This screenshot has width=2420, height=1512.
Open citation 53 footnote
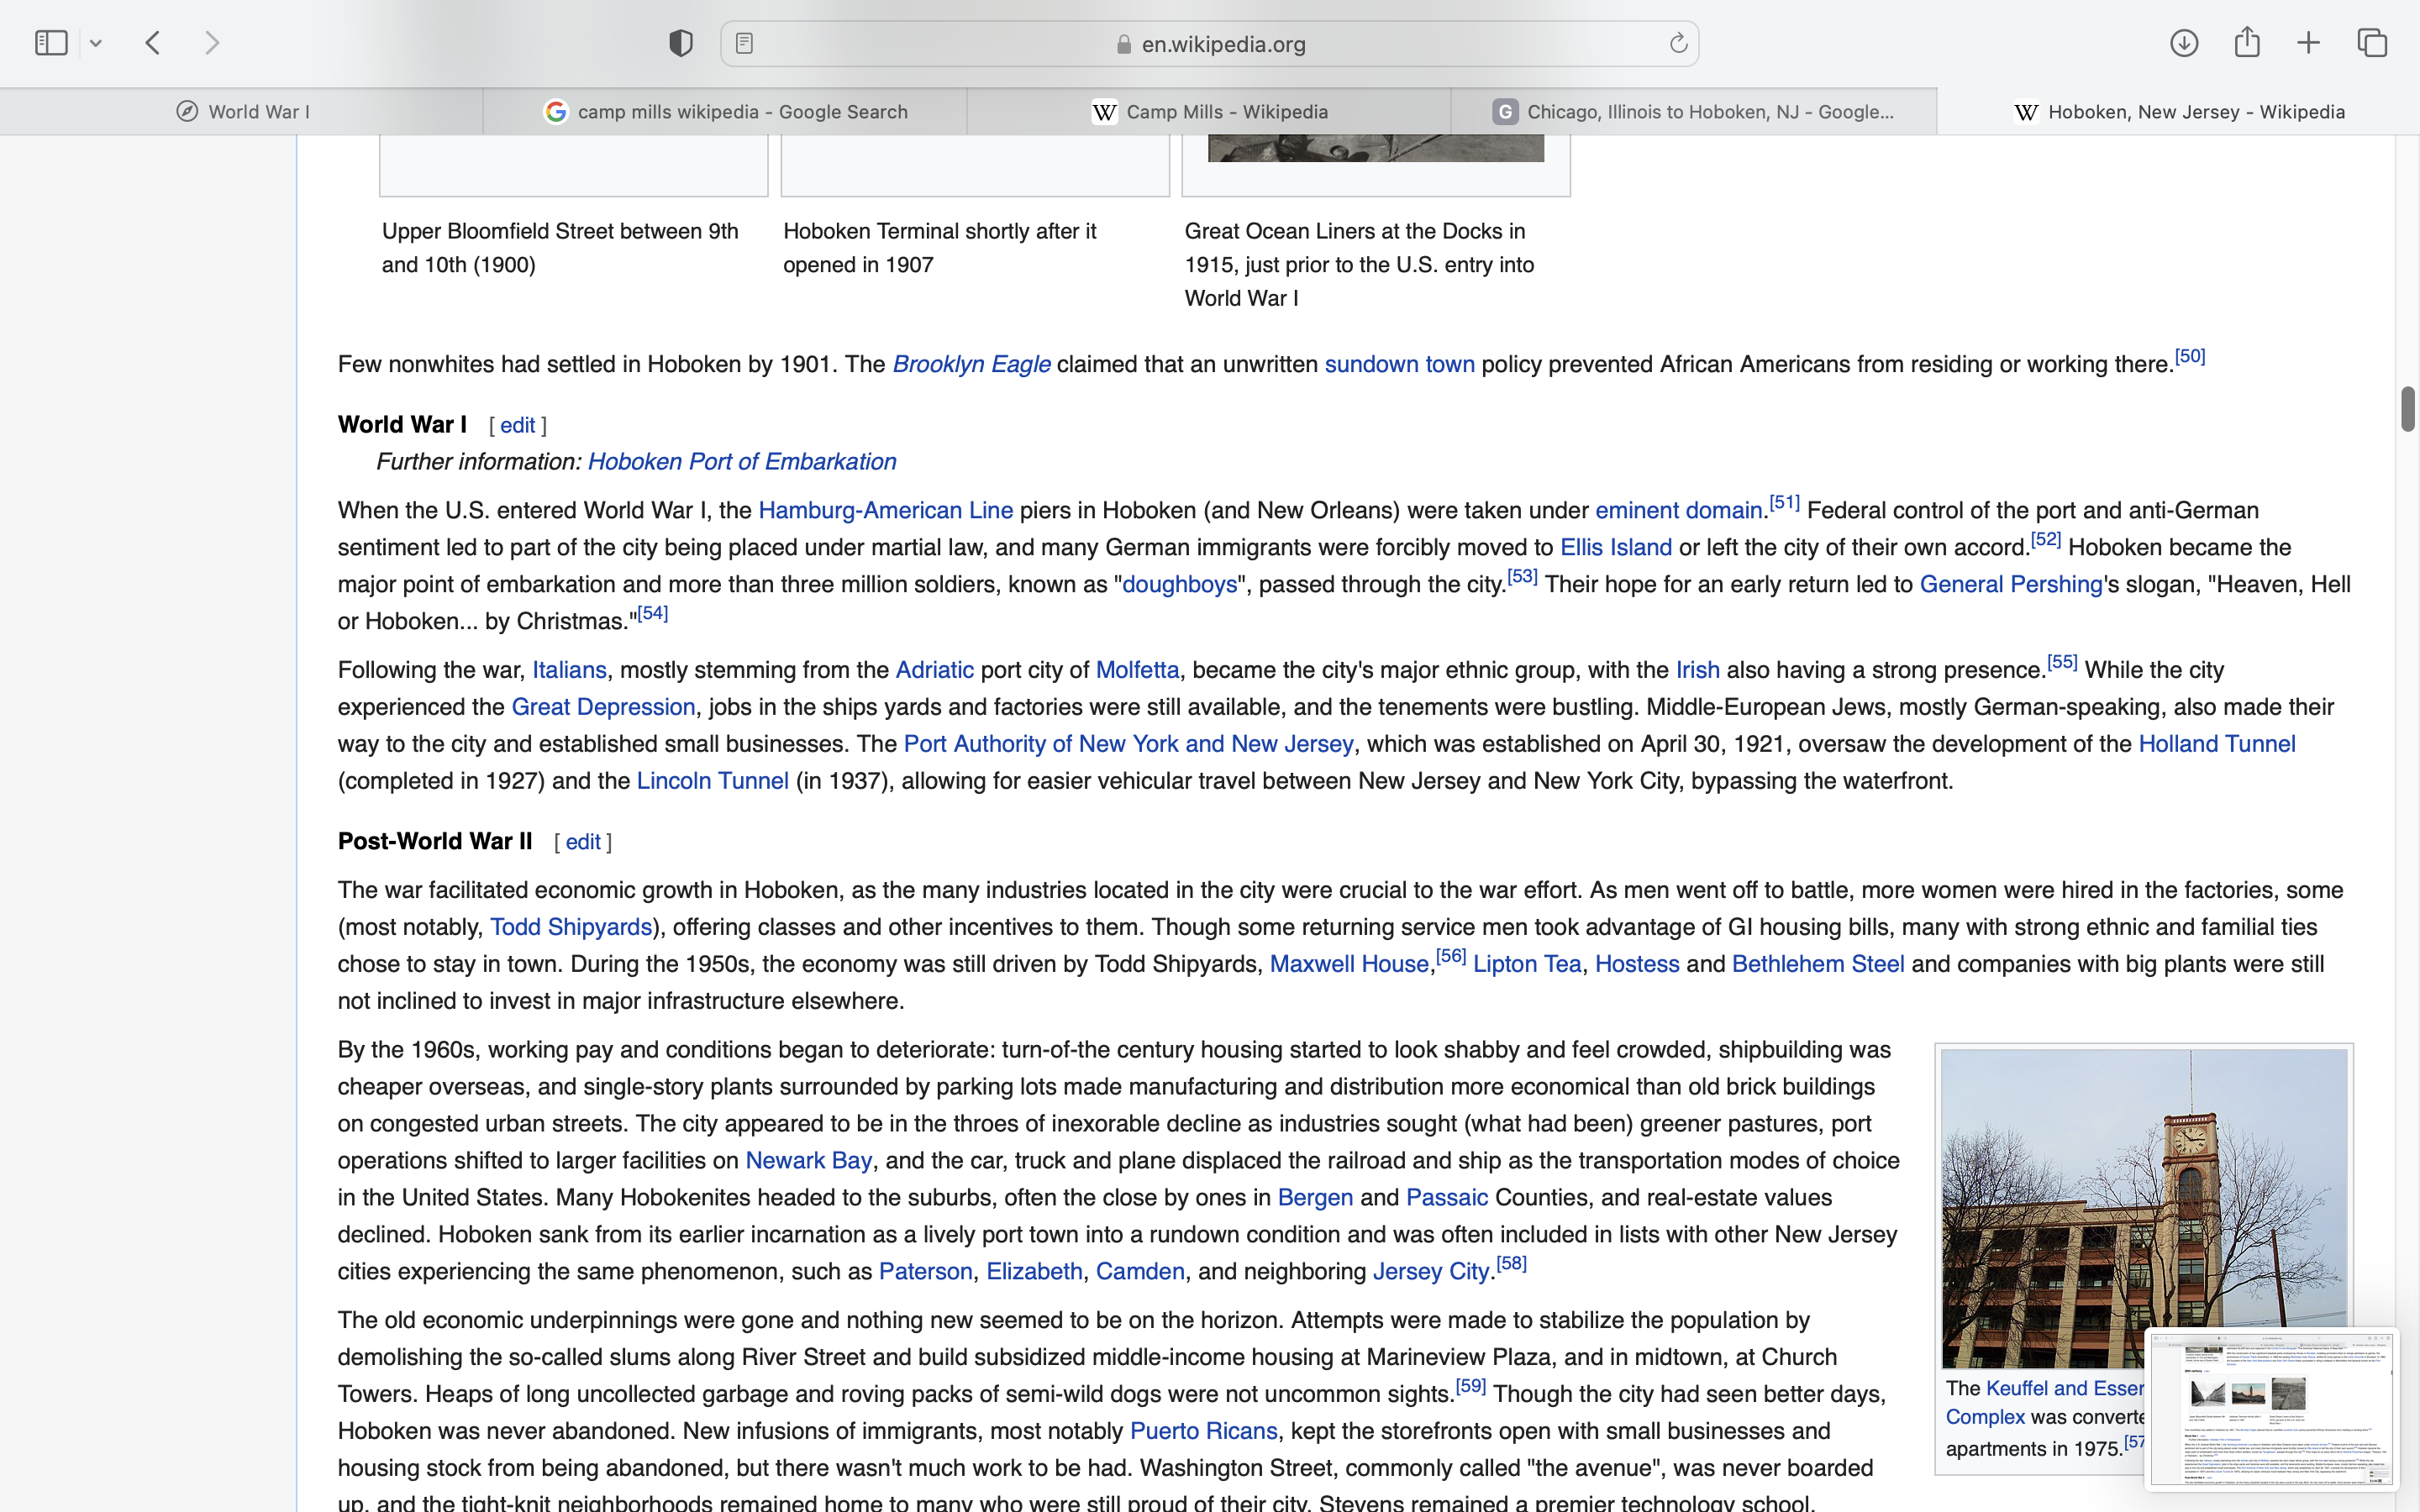click(1522, 577)
